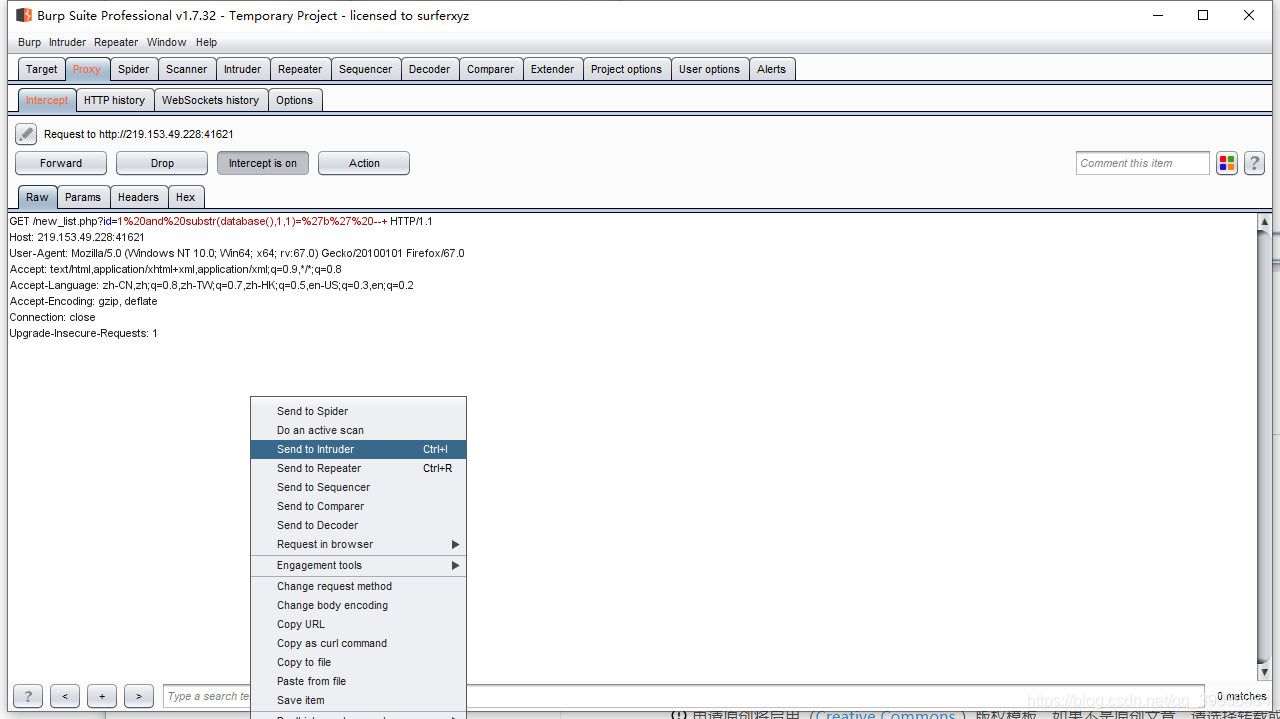Select Copy URL menu entry

point(358,624)
